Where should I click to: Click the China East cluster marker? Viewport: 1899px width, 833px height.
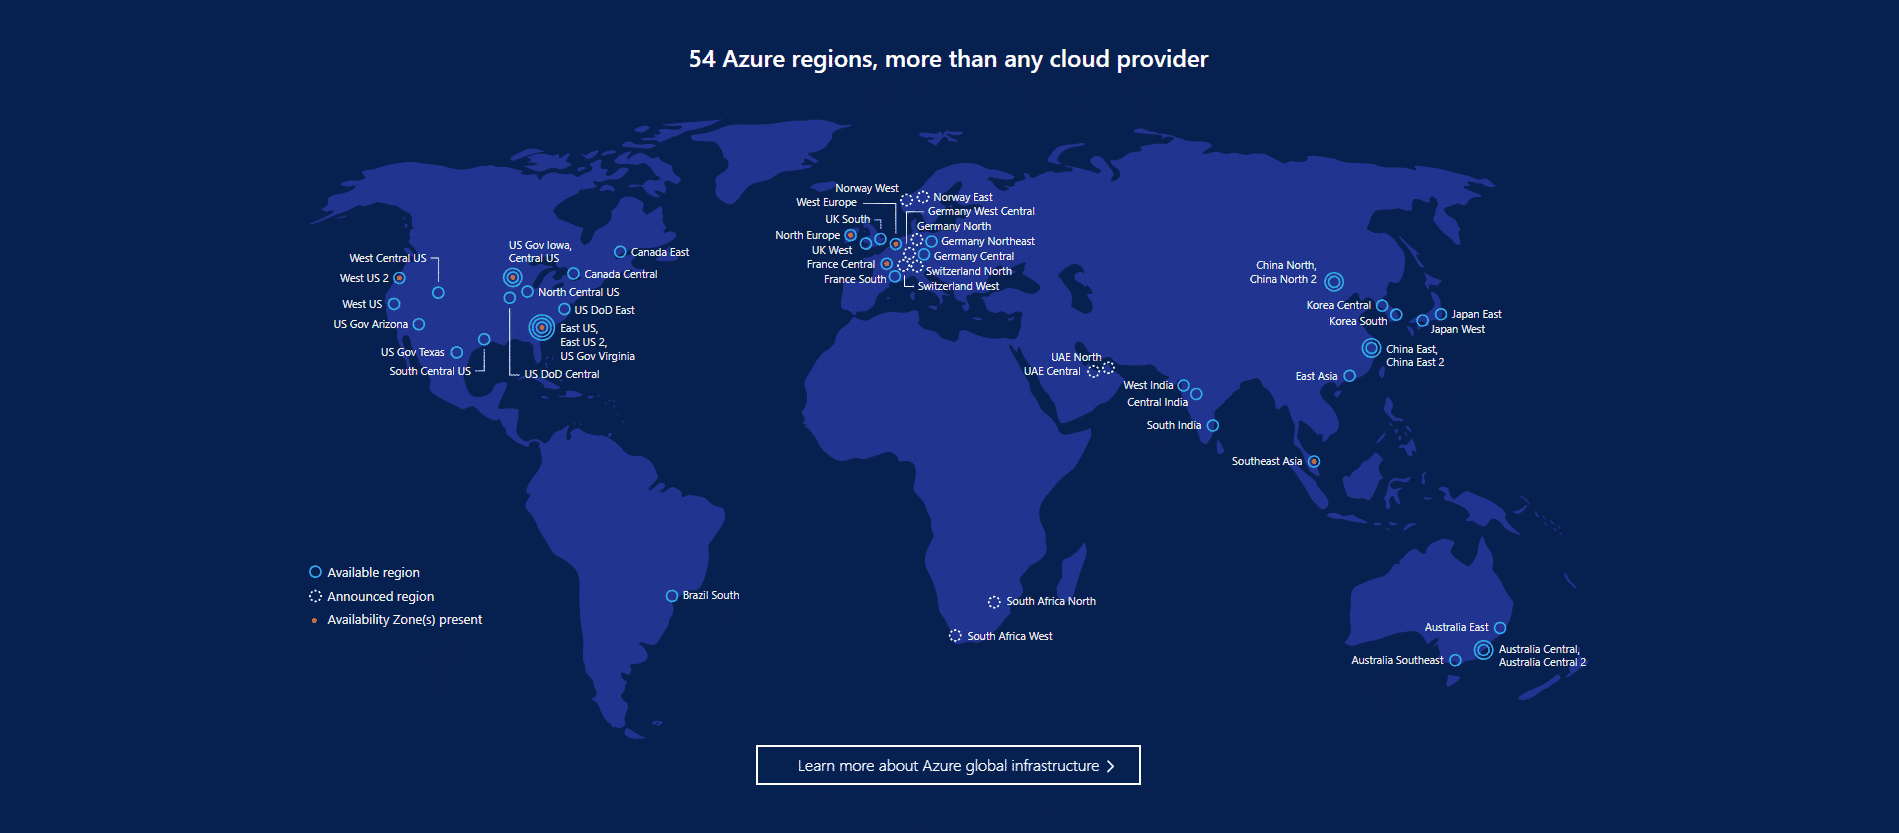tap(1371, 348)
